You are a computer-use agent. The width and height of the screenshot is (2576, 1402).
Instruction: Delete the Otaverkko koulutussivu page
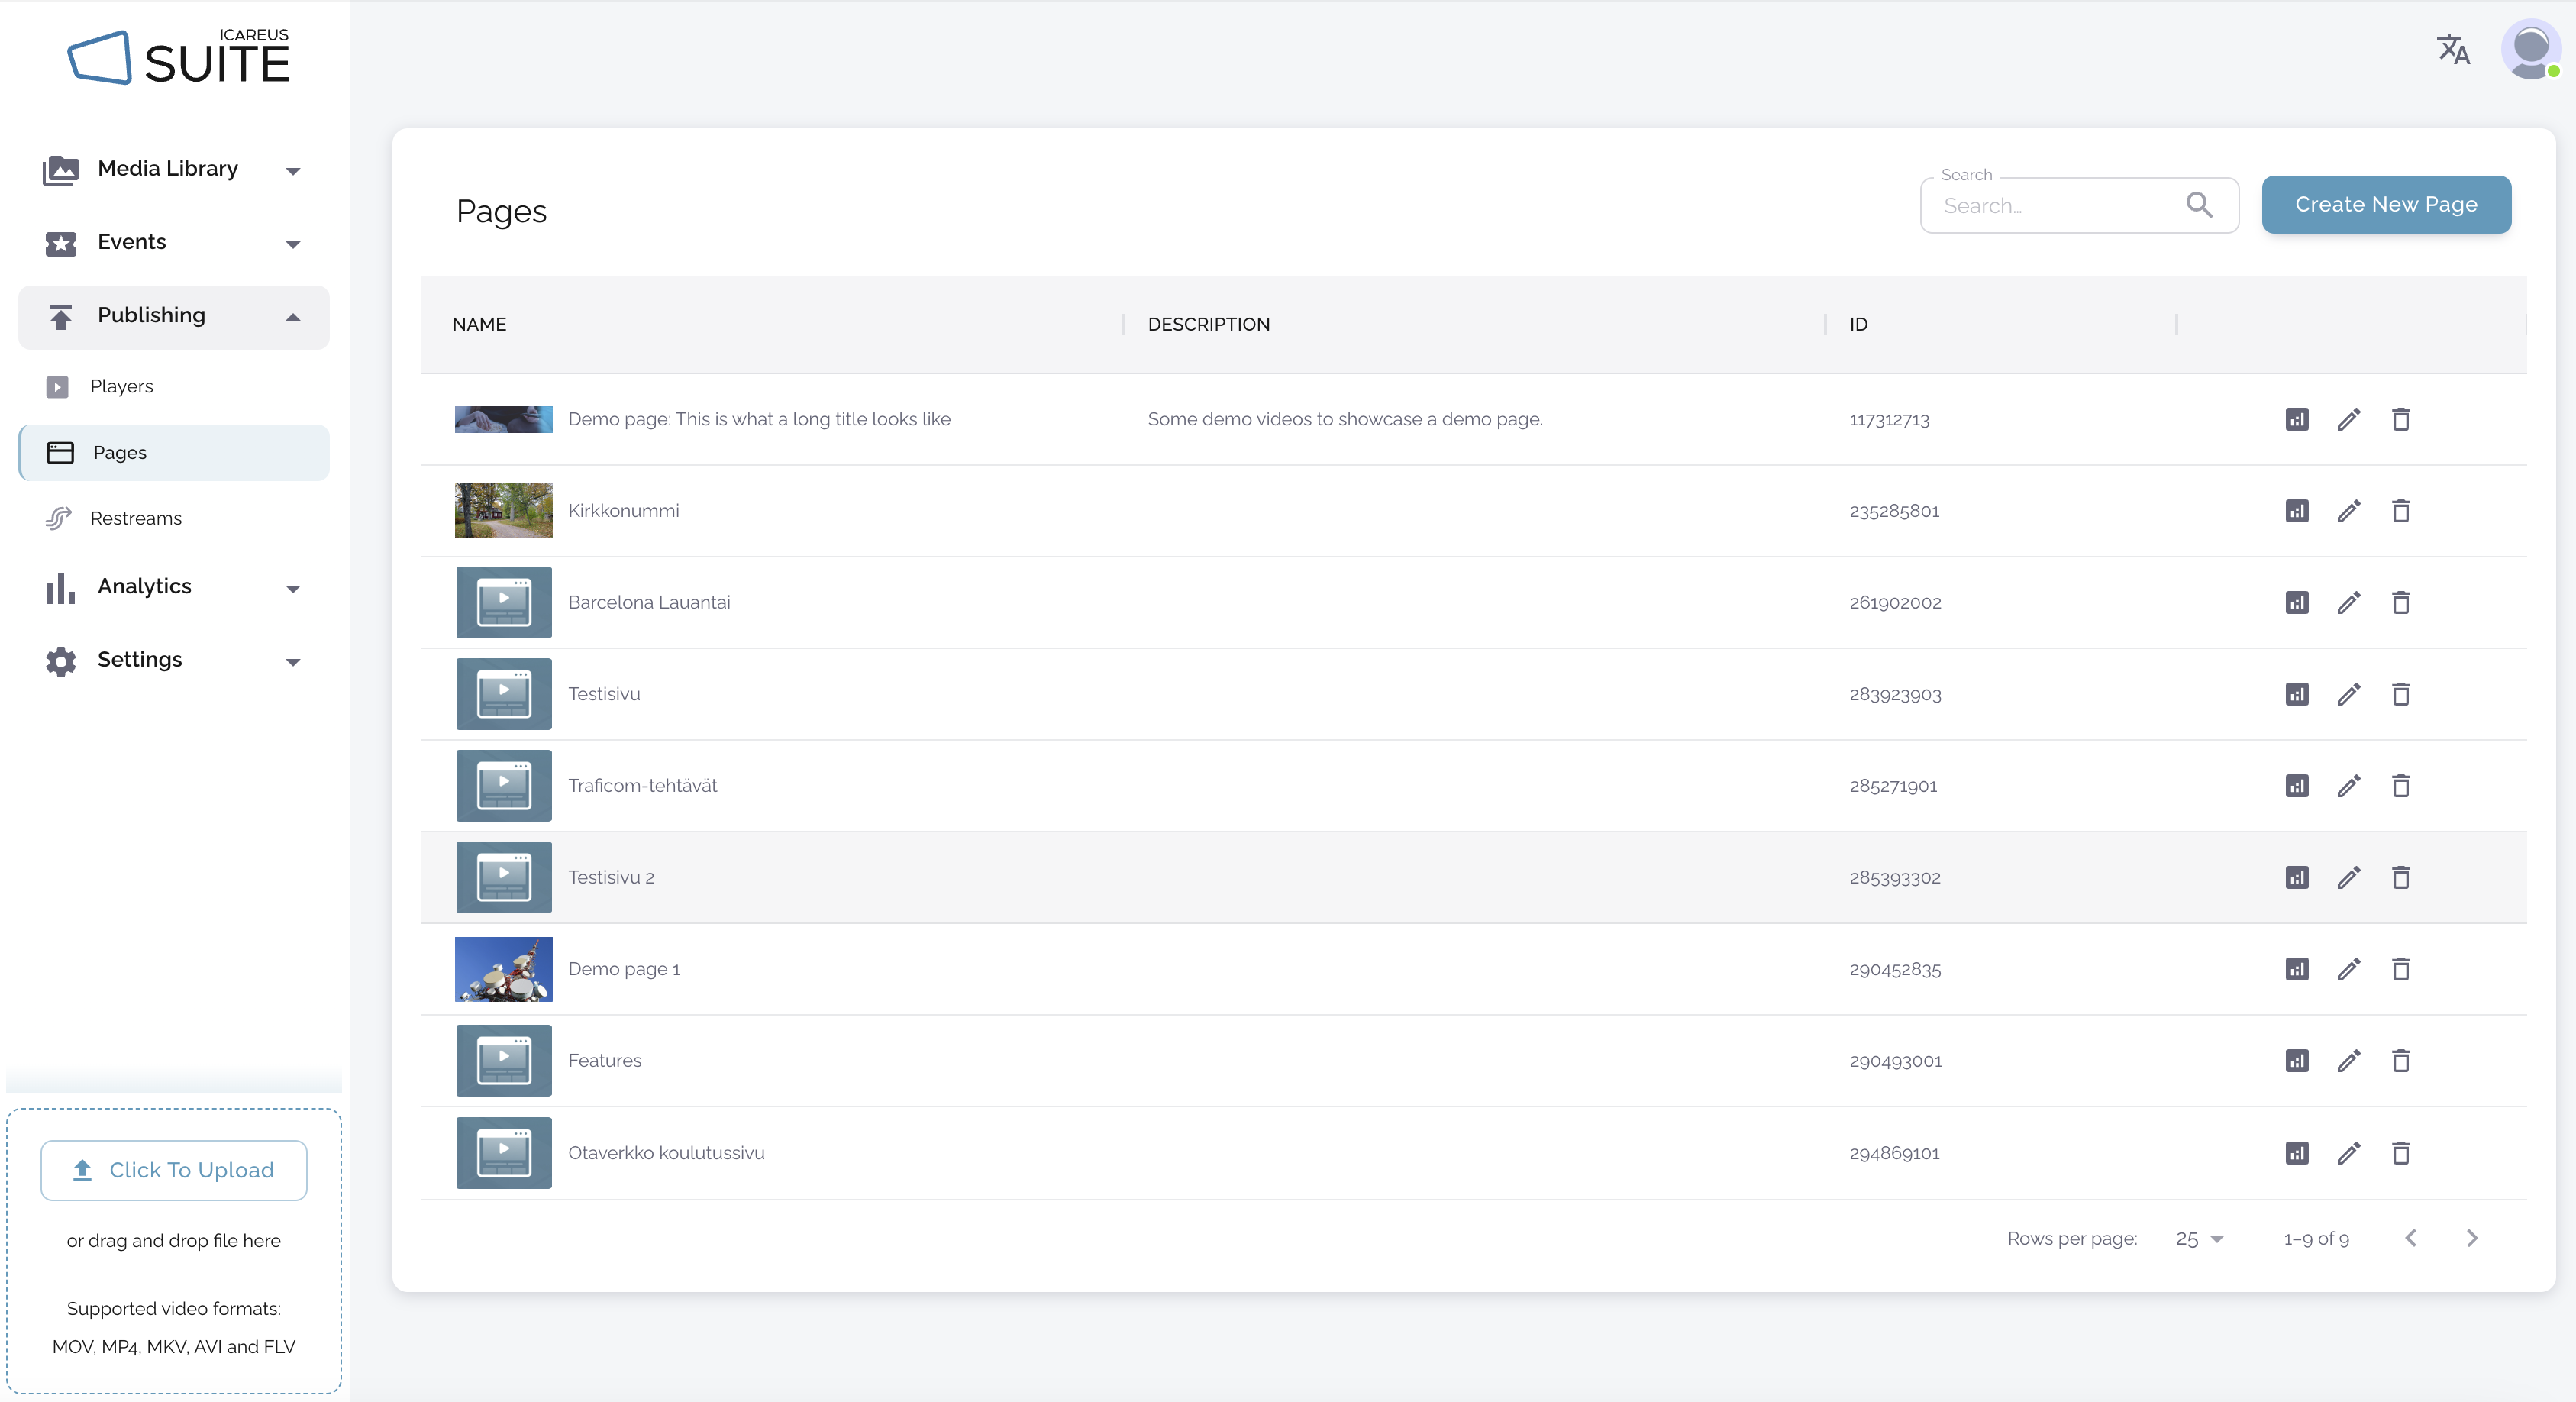click(2400, 1153)
